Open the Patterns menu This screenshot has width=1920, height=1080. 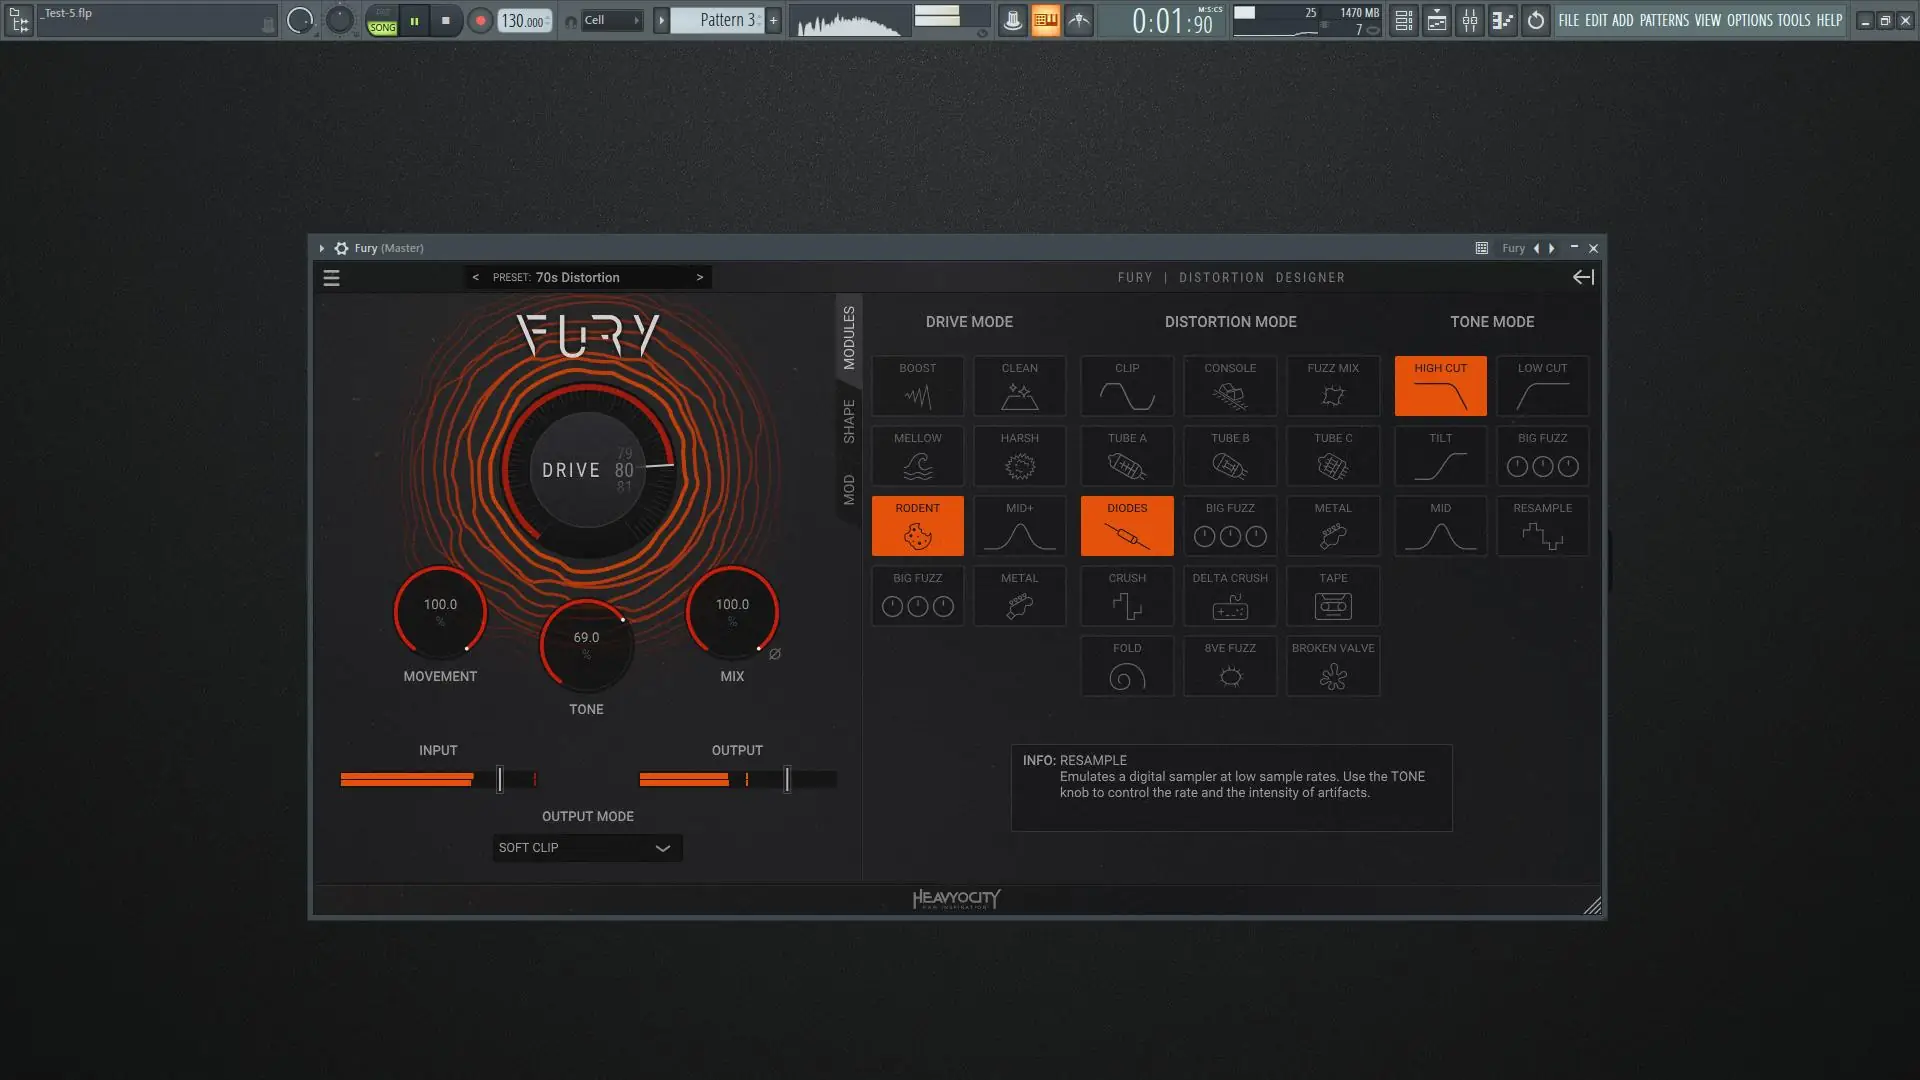pos(1664,20)
